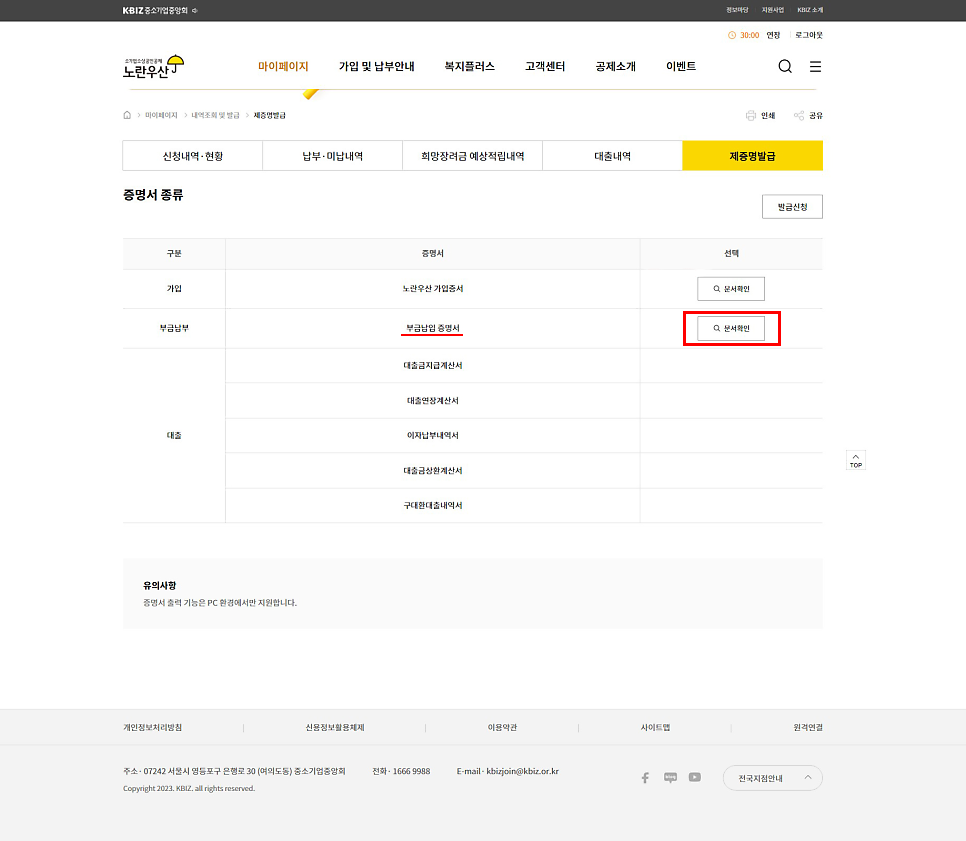Switch to the 희망장려금 예상적립내역 tab
The width and height of the screenshot is (966, 841).
[x=473, y=156]
